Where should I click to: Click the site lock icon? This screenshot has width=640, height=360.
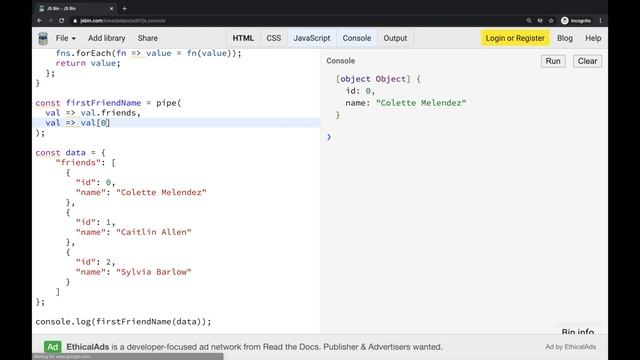[75, 20]
